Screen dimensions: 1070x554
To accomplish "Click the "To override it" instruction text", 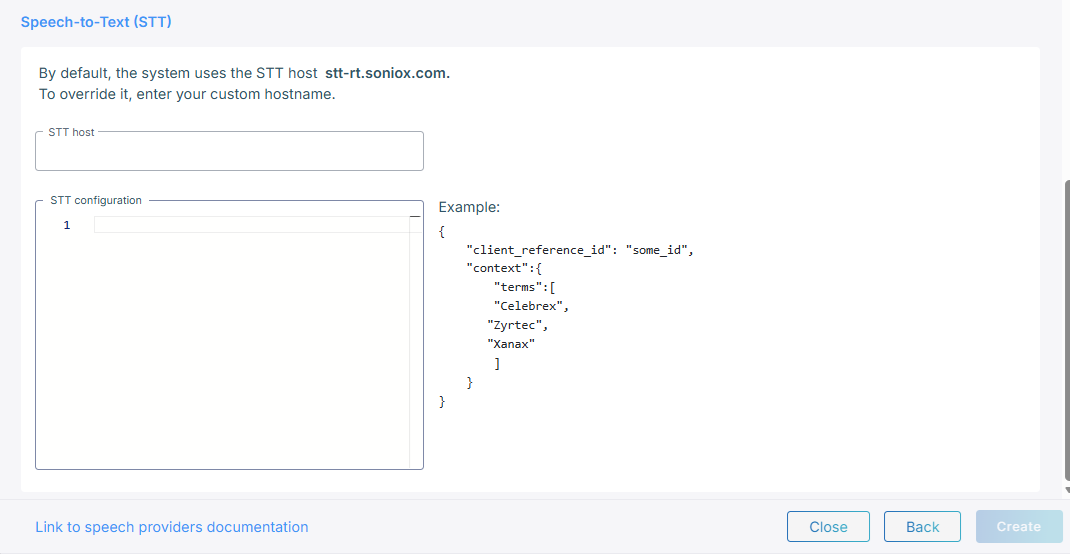I will pos(187,94).
